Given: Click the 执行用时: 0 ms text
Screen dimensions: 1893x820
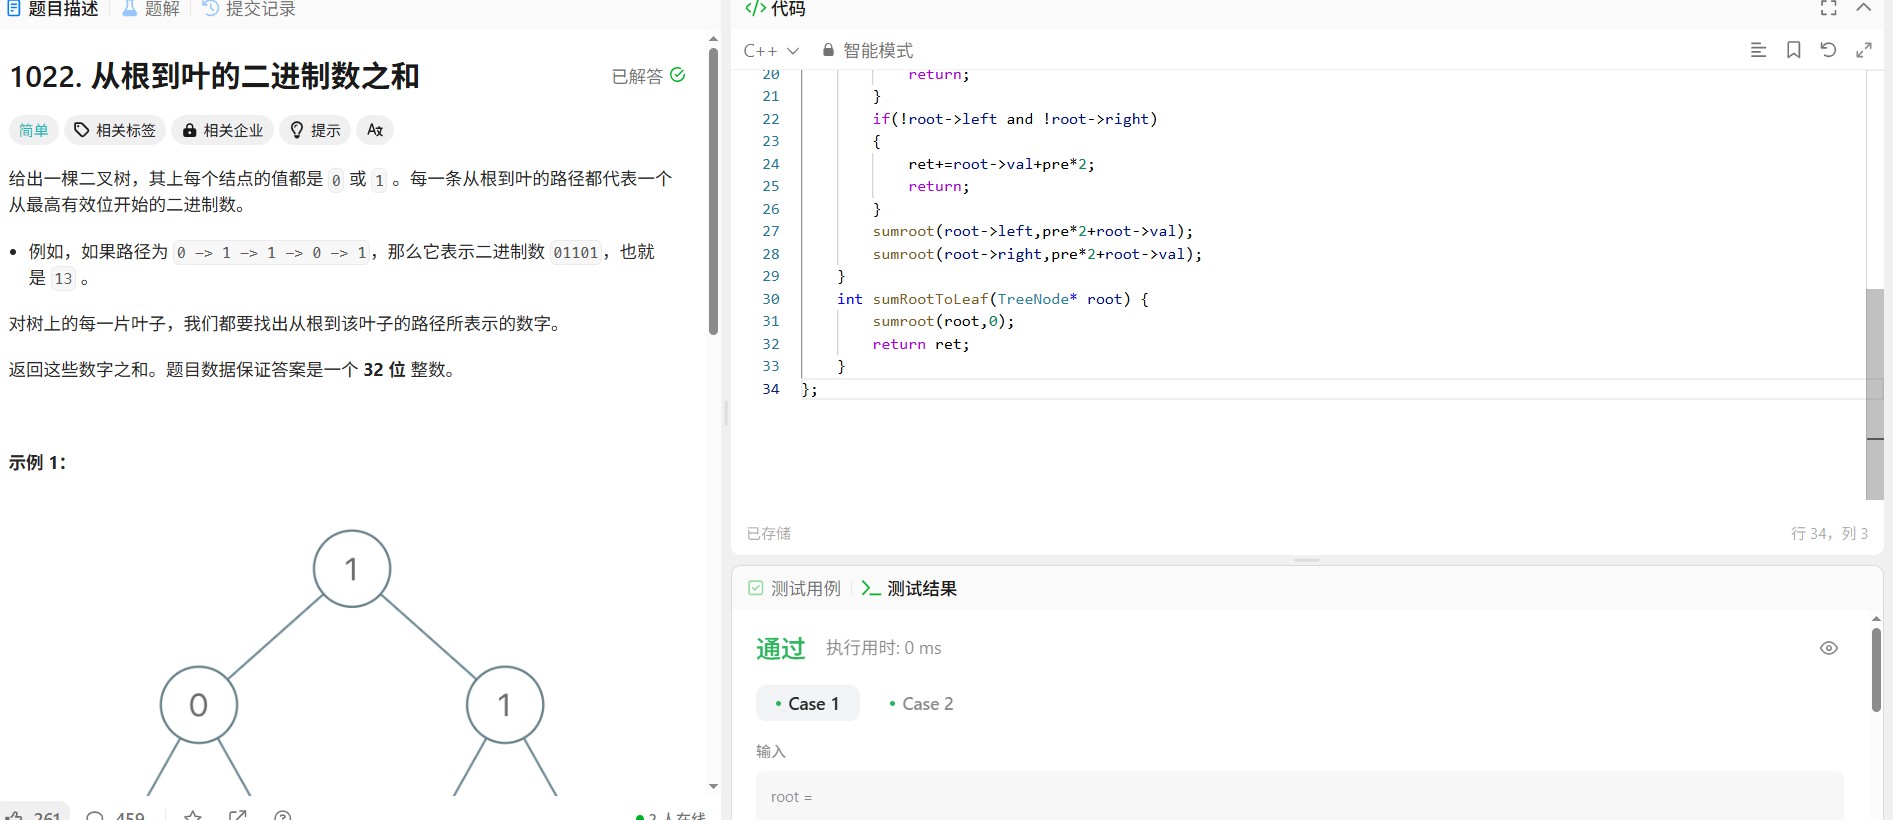Looking at the screenshot, I should [884, 648].
